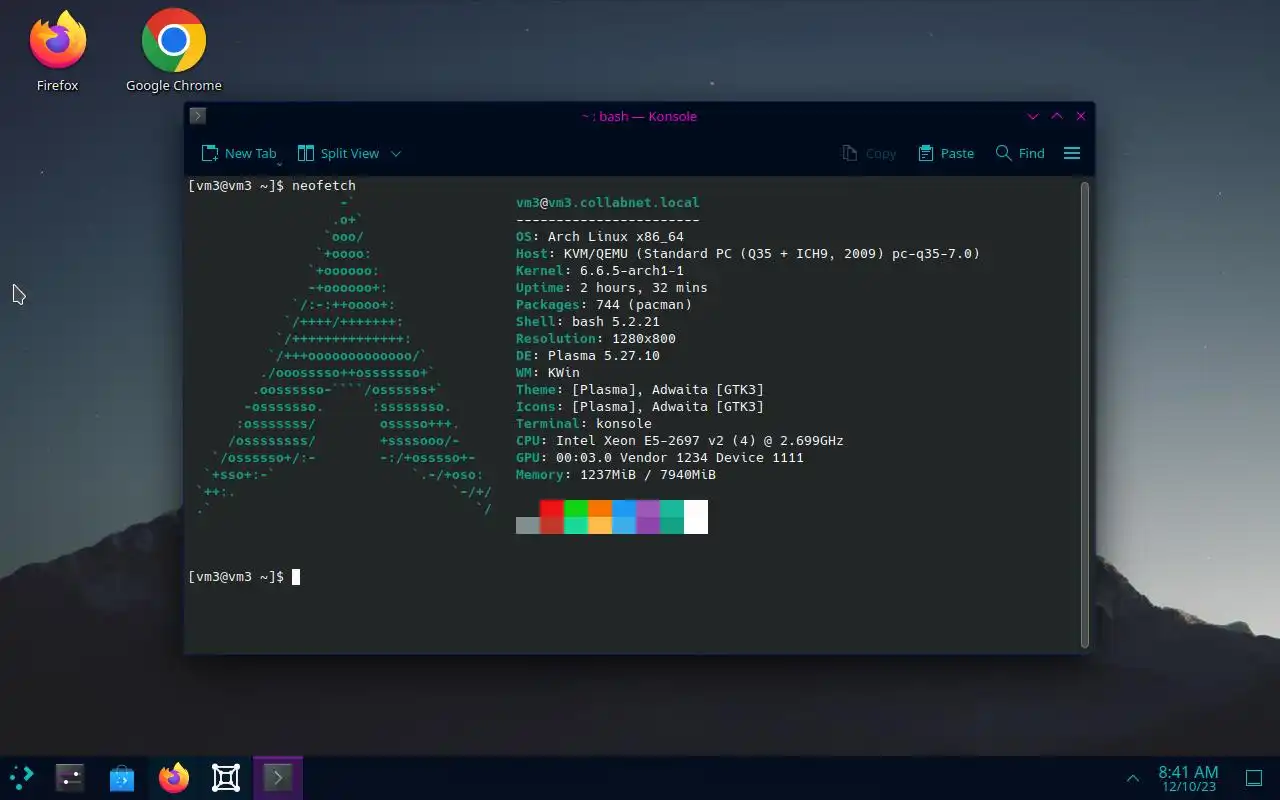Open the Find search in Konsole
1280x800 pixels.
(1020, 153)
